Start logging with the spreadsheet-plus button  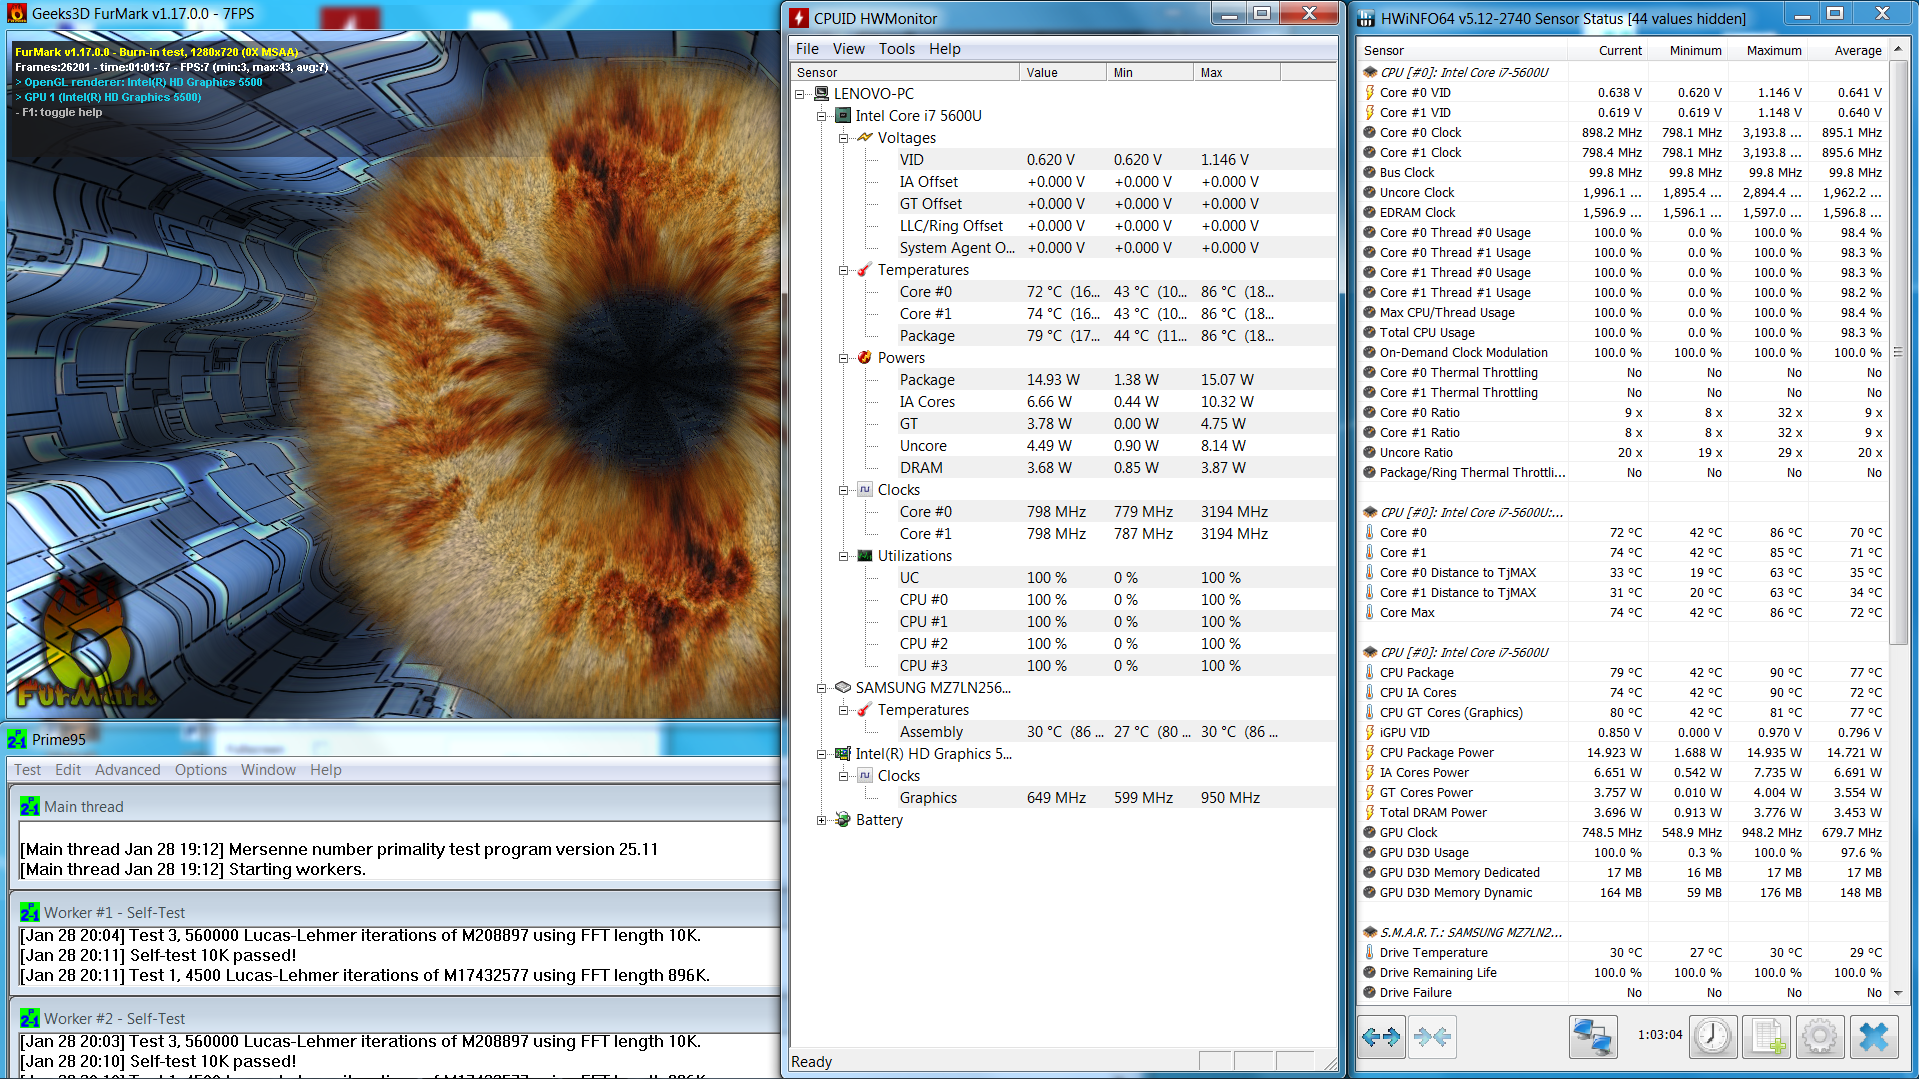1767,1036
